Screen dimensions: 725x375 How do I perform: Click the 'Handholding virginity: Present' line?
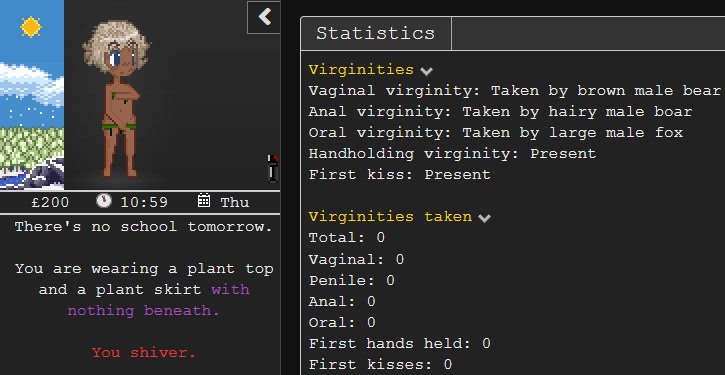coord(452,154)
